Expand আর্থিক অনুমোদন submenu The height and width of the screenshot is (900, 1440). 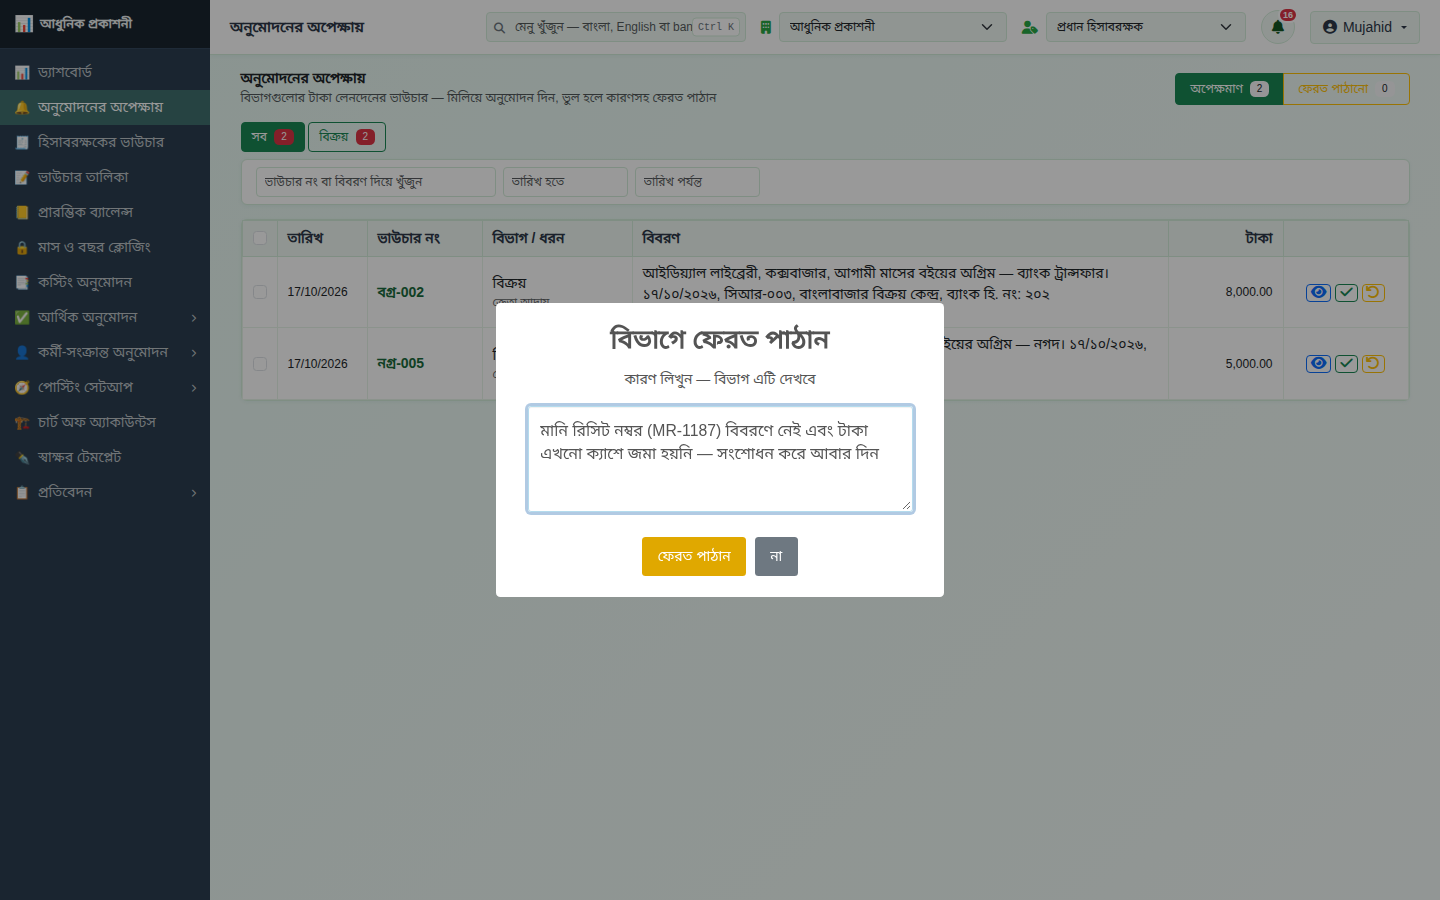coord(105,317)
